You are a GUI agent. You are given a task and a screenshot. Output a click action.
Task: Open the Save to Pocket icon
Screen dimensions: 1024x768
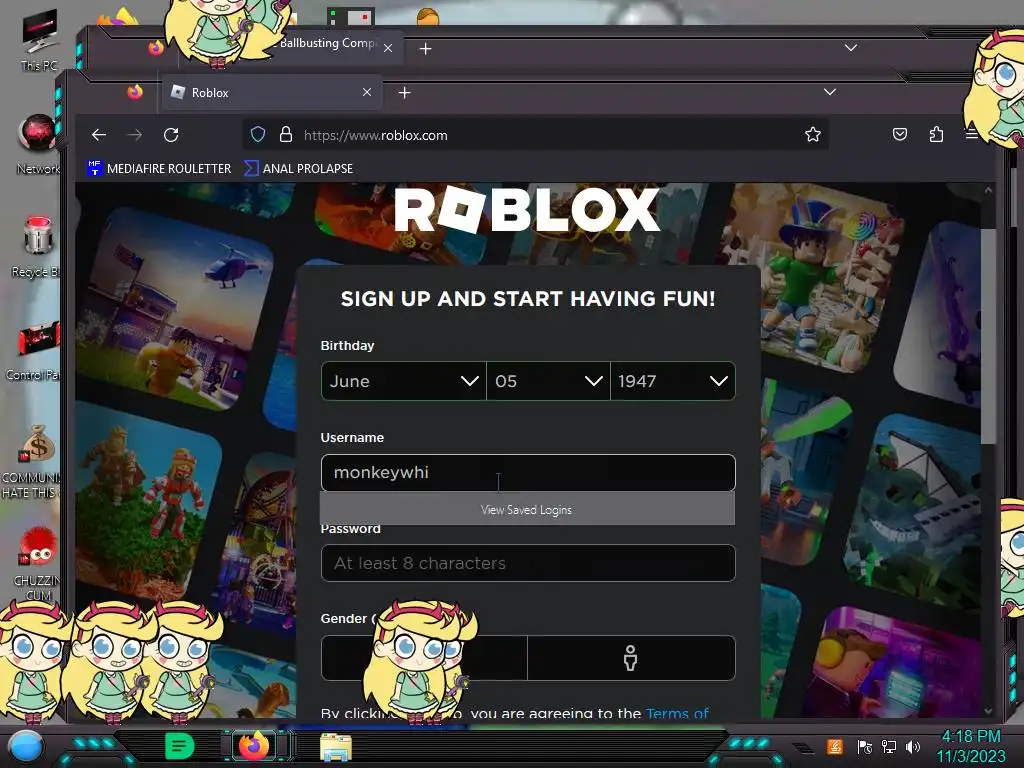[900, 135]
